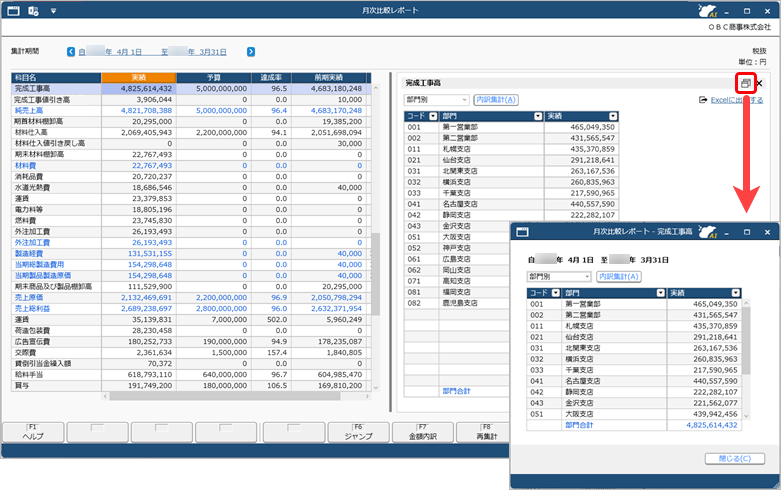Select 札幌支店 row in popup window
Image resolution: width=781 pixels, height=490 pixels.
point(634,326)
